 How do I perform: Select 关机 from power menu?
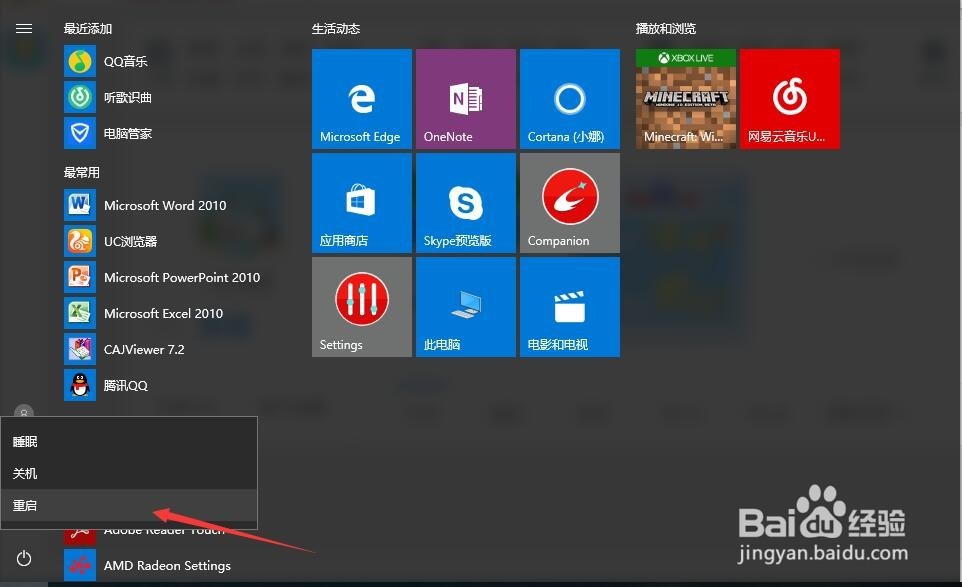(129, 474)
